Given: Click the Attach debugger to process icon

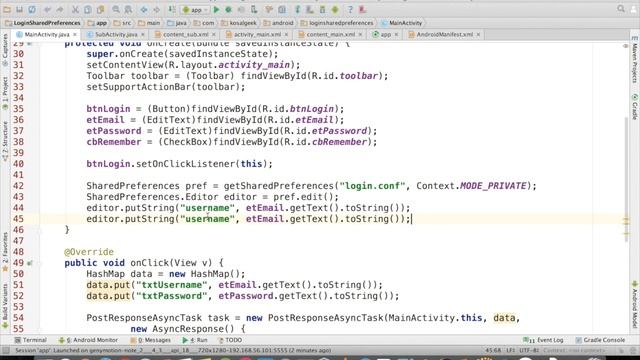Looking at the screenshot, I should [x=254, y=9].
